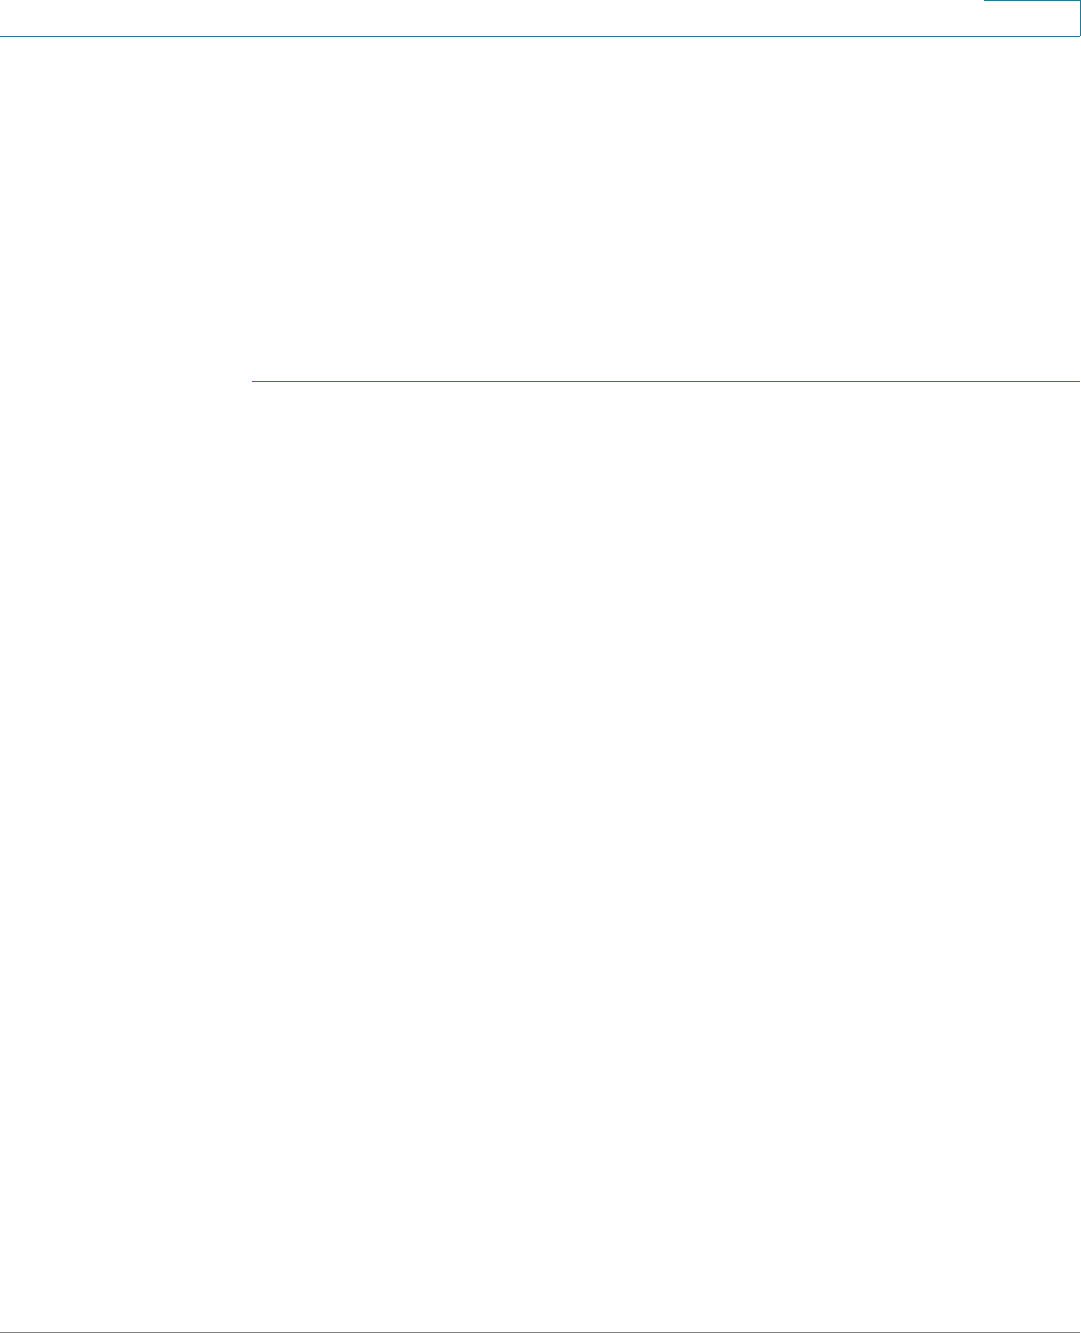Viewport: 1081px width, 1333px height.
Task: Click the footer line at the page bottom
Action: point(540,1331)
